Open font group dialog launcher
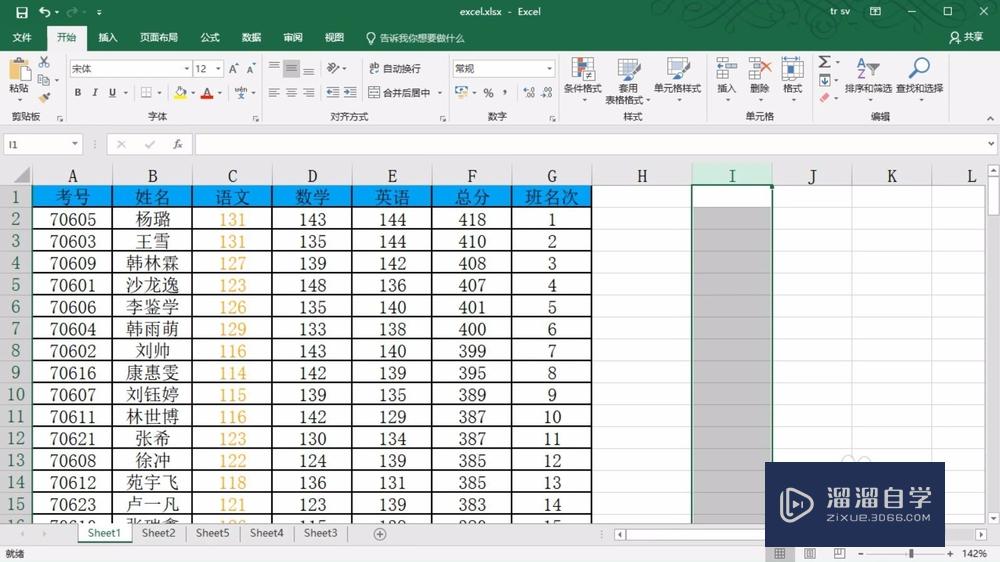The height and width of the screenshot is (562, 1000). coord(256,119)
